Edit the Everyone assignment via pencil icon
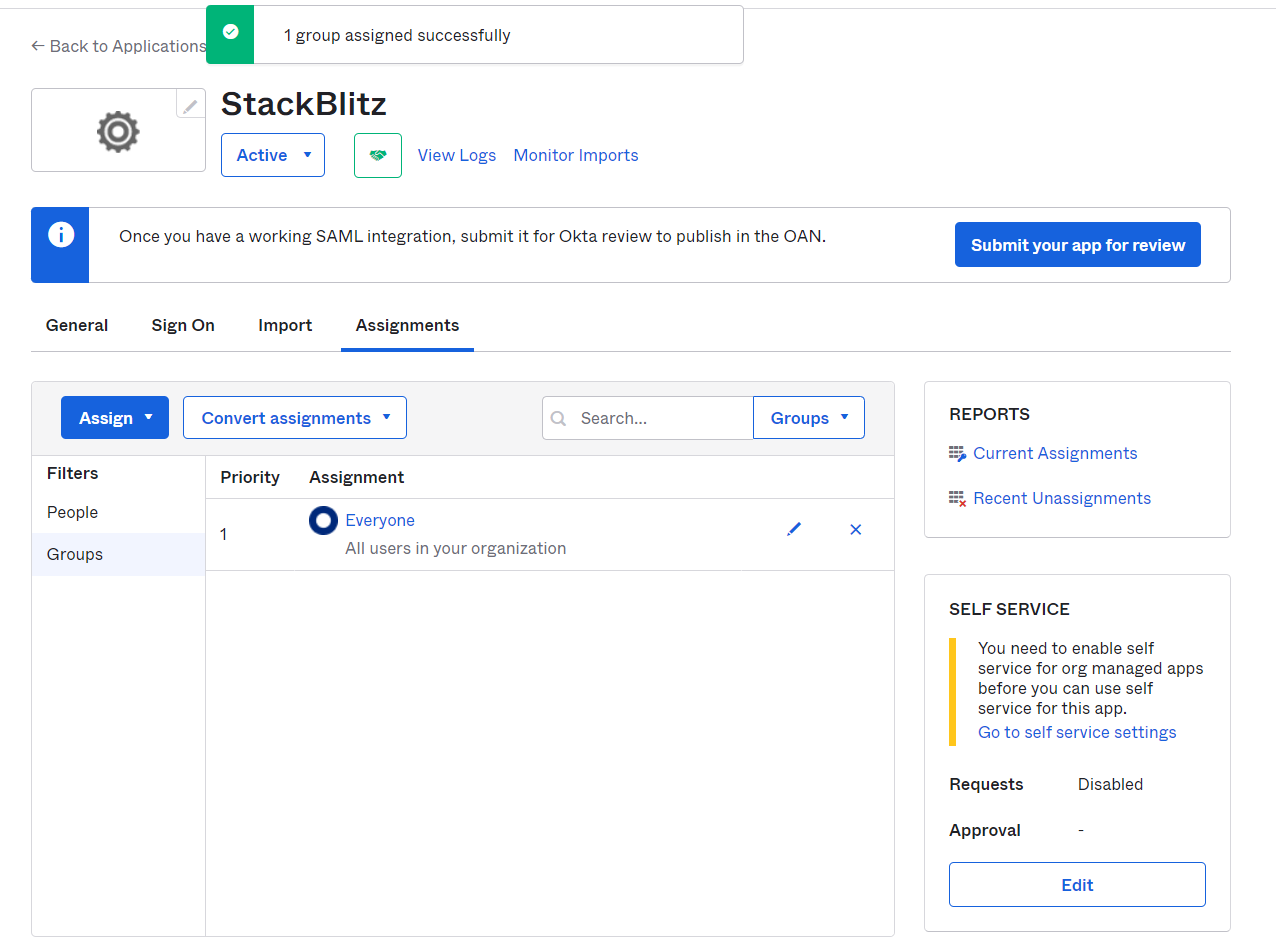 [794, 529]
